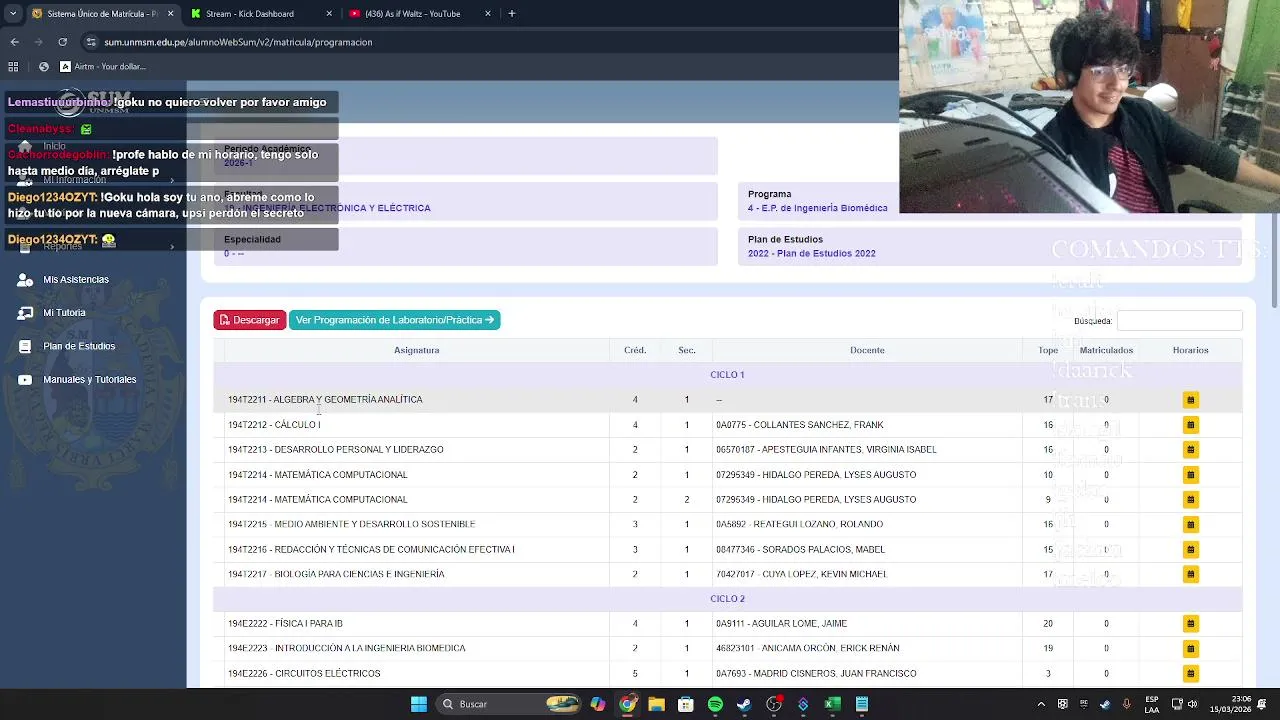Open Plan de Estudios sidebar item
The width and height of the screenshot is (1280, 720).
point(79,346)
